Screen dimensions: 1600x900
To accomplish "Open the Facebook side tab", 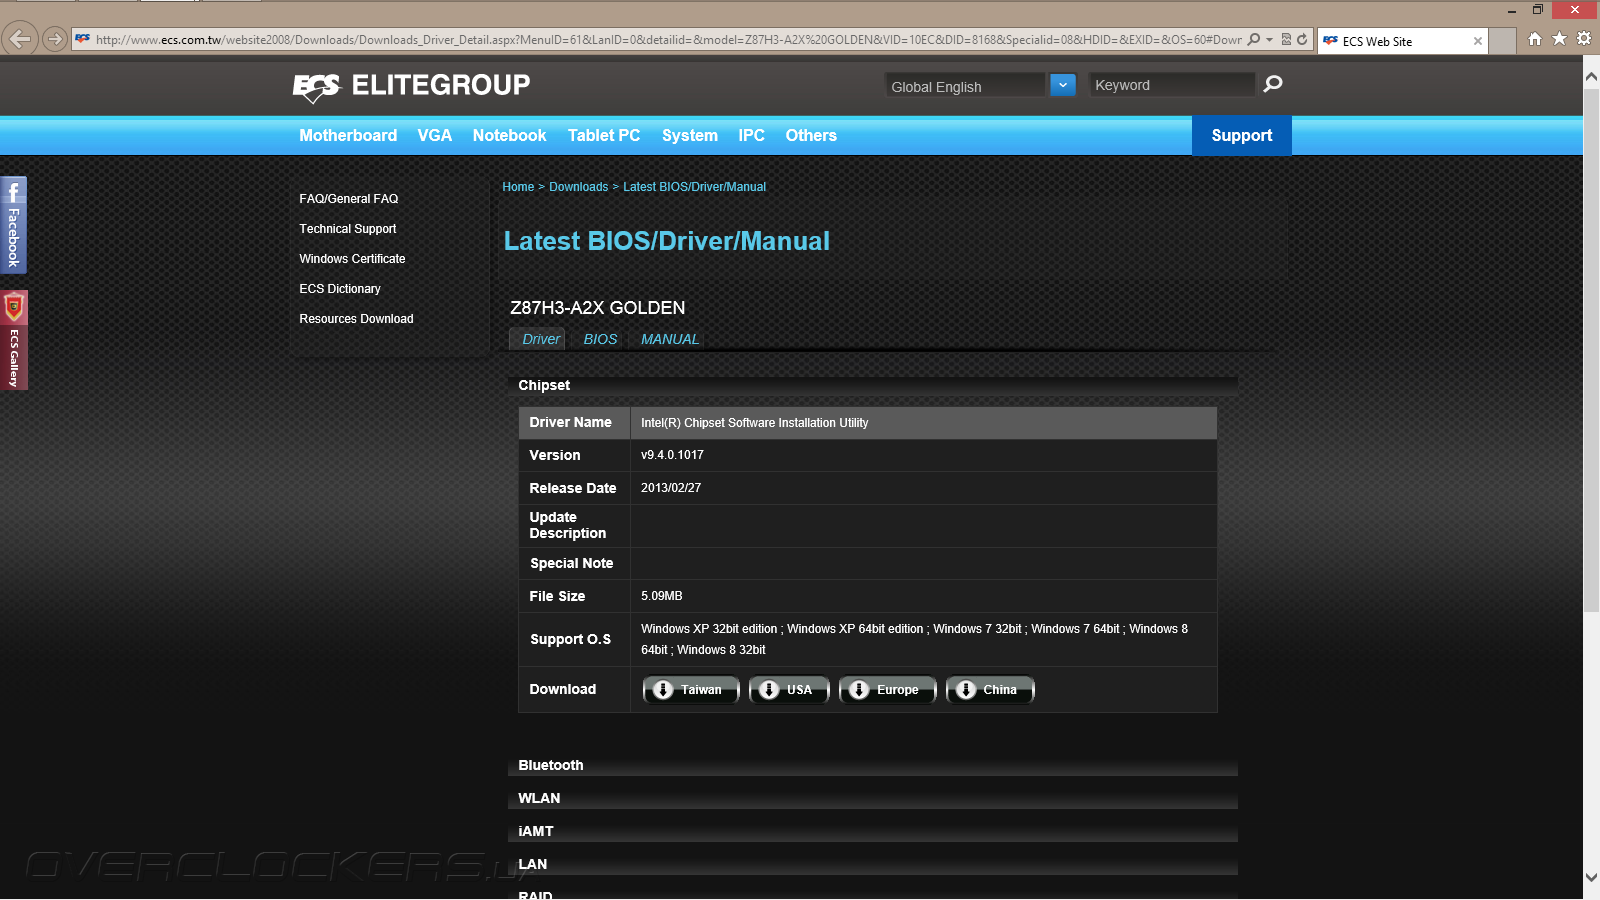I will (x=13, y=225).
